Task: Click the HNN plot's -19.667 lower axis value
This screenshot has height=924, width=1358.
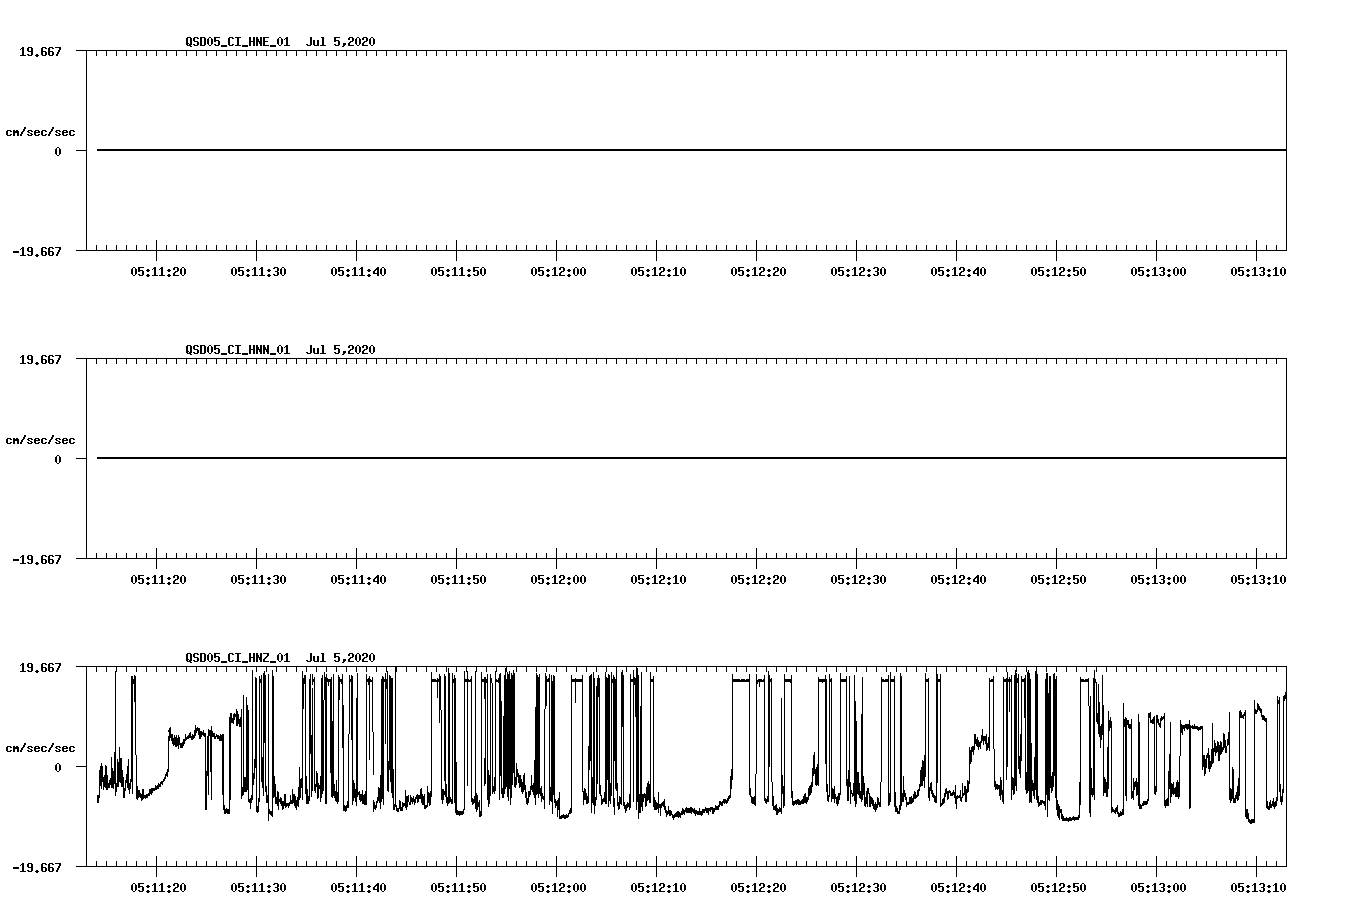Action: [37, 559]
